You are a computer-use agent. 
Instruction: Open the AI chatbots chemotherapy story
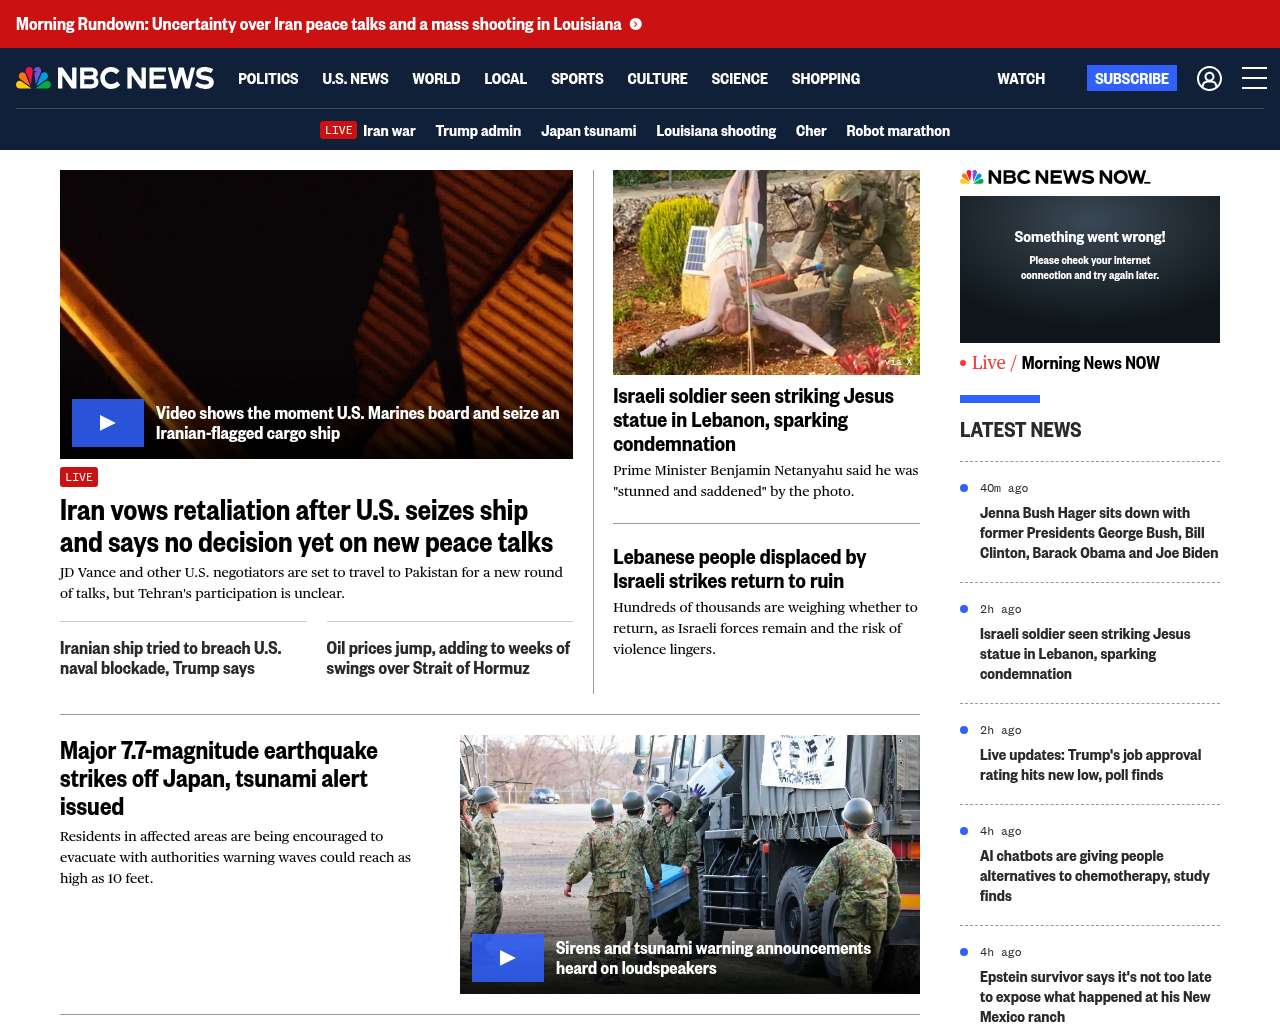(1094, 875)
